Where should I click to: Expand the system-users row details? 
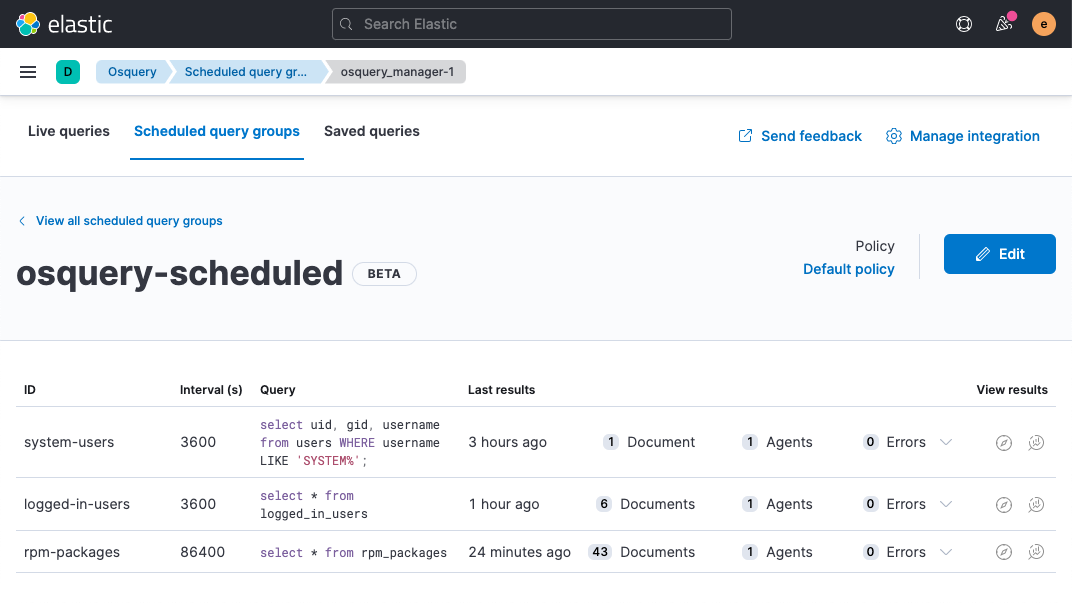tap(946, 442)
